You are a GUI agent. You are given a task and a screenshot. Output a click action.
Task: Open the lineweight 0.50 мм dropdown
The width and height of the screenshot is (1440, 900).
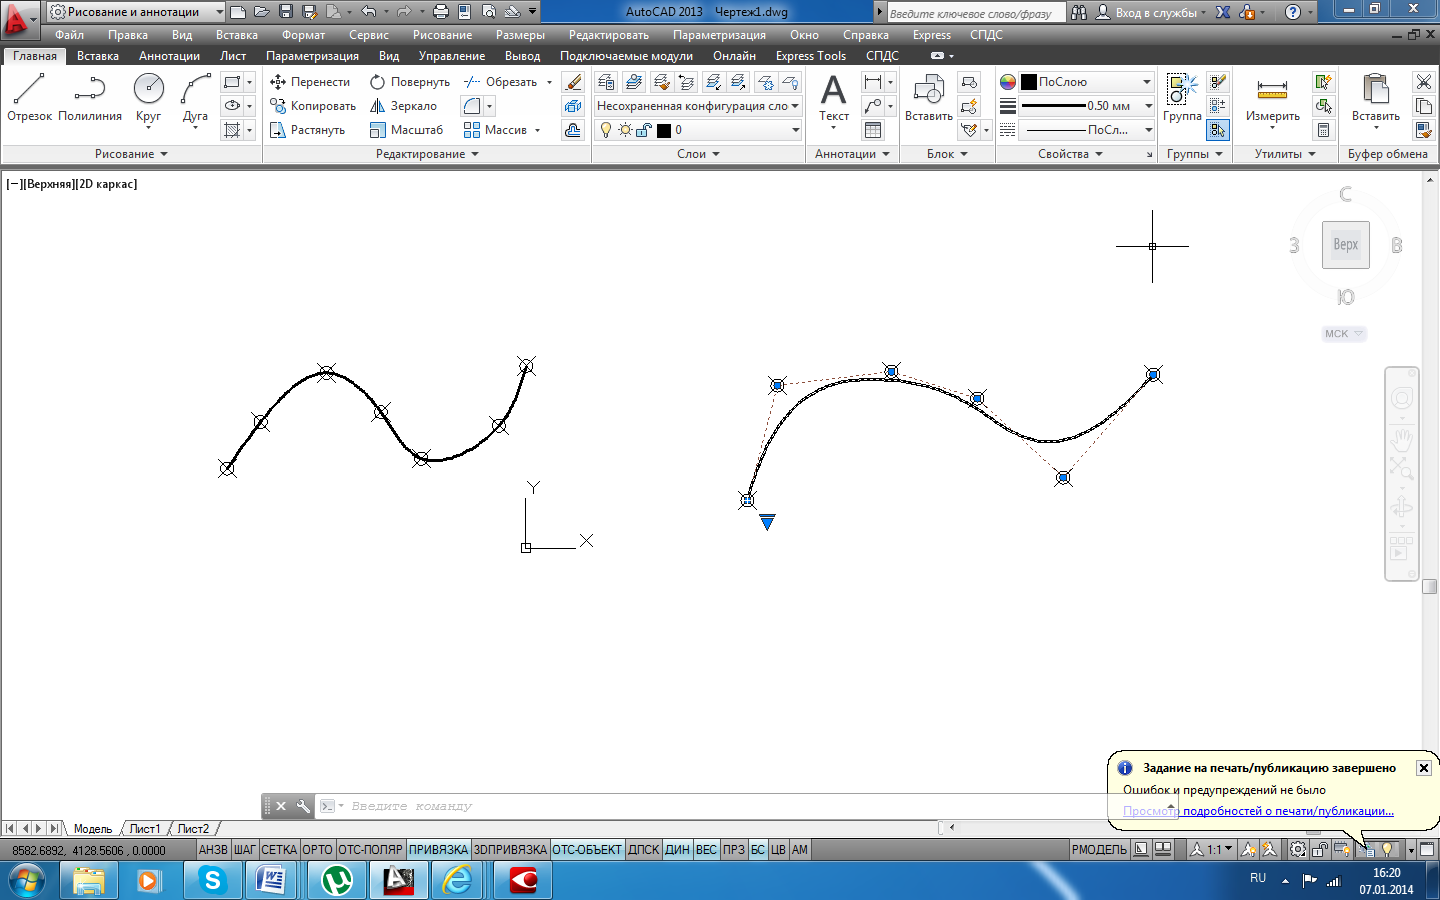(x=1148, y=106)
